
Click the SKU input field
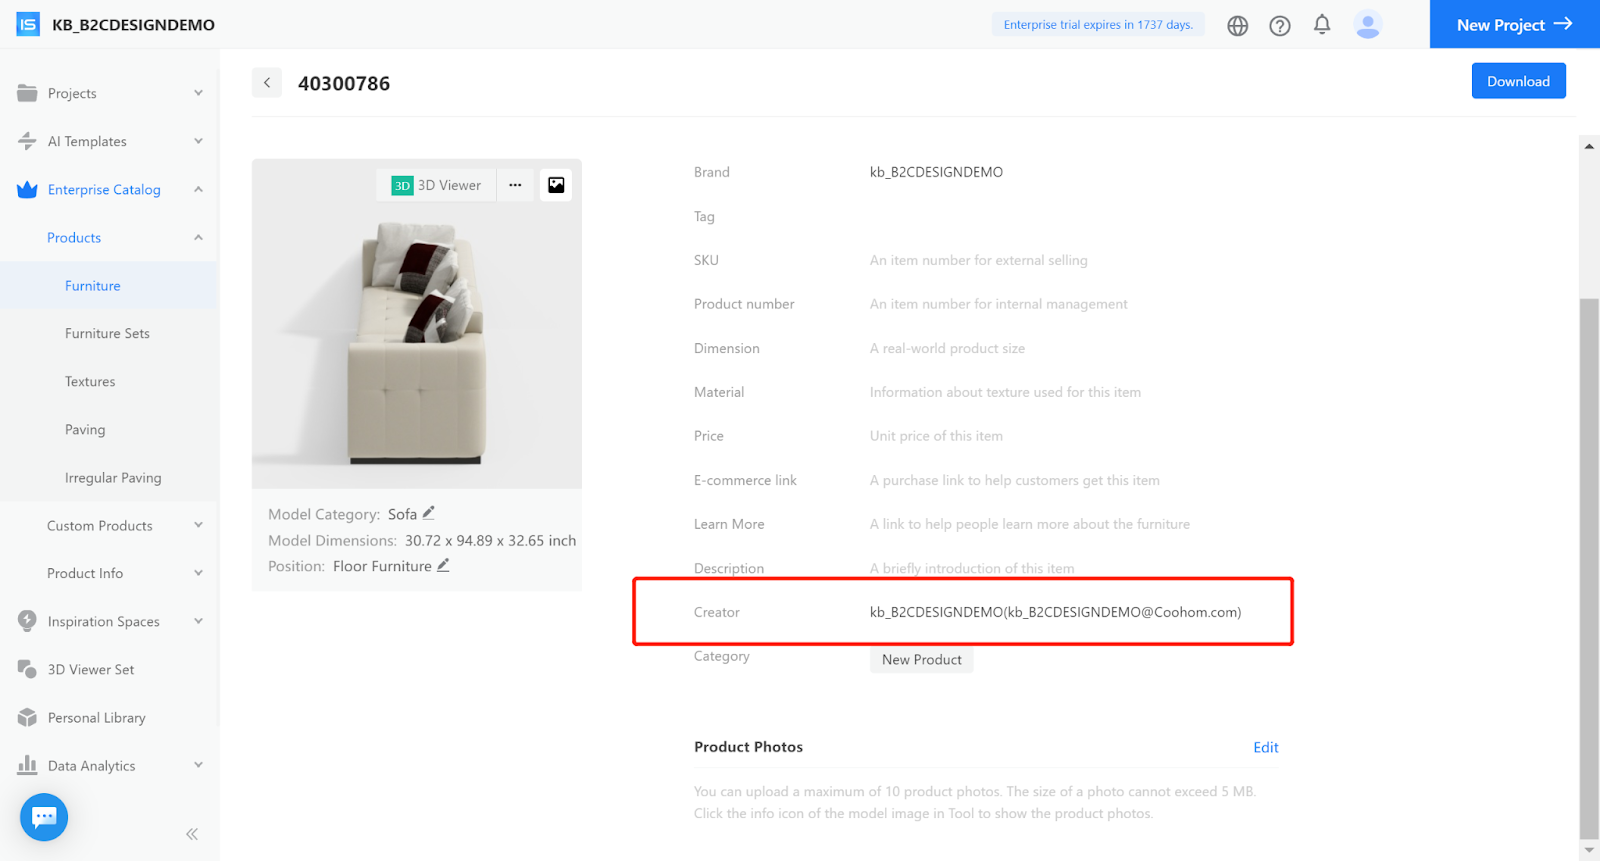pyautogui.click(x=978, y=260)
